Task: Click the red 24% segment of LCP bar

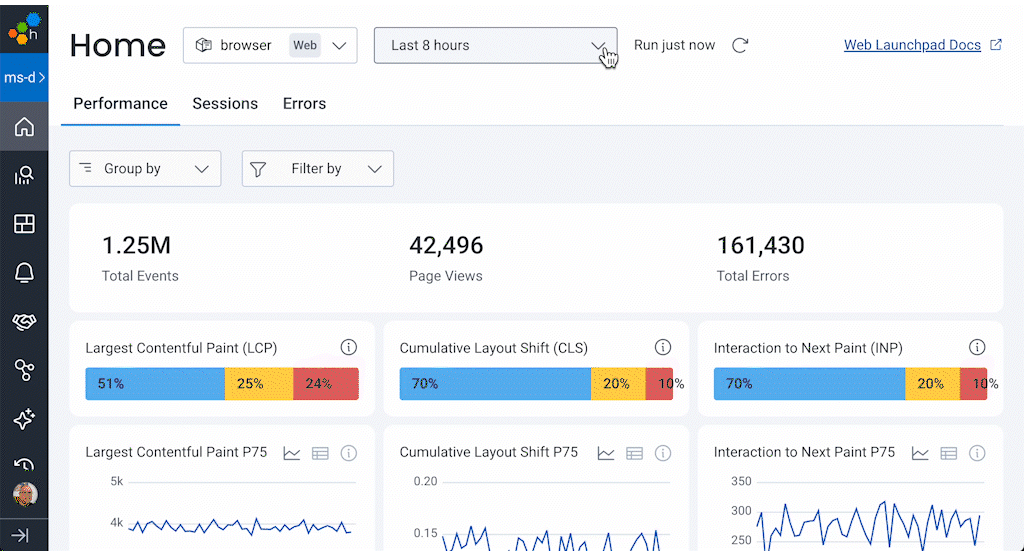Action: tap(326, 384)
